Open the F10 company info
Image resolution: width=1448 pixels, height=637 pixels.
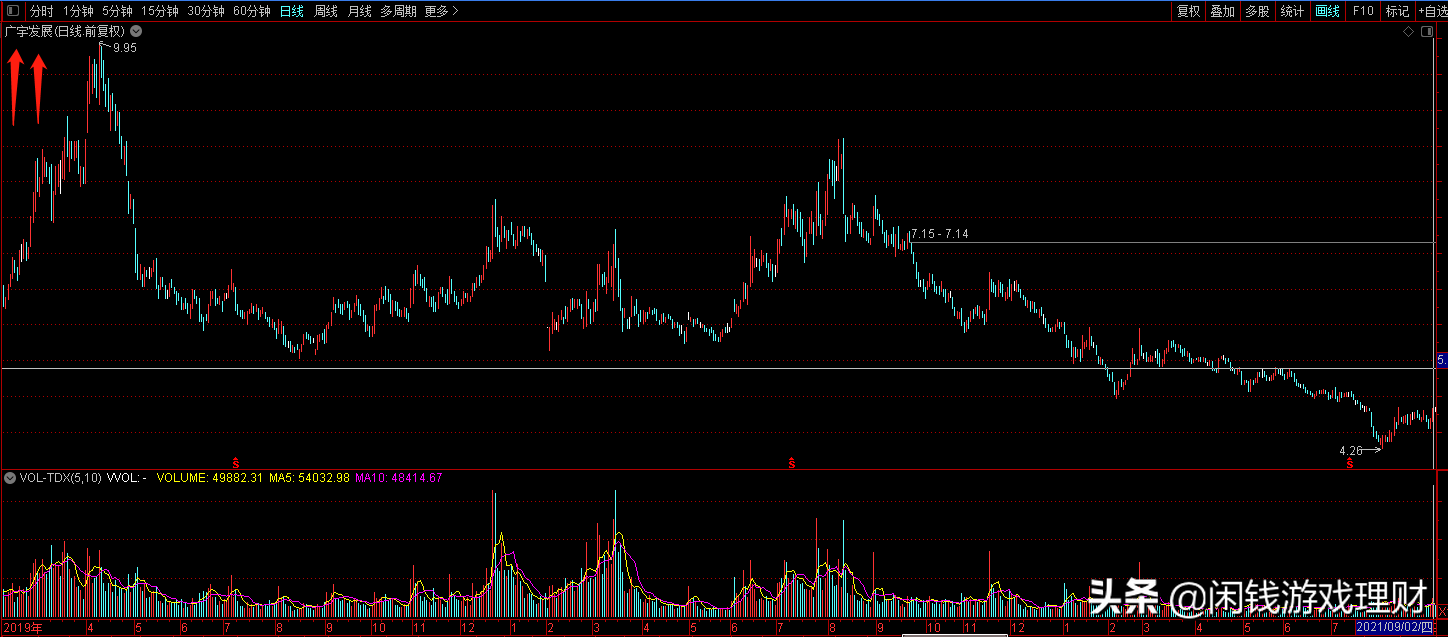point(1362,11)
